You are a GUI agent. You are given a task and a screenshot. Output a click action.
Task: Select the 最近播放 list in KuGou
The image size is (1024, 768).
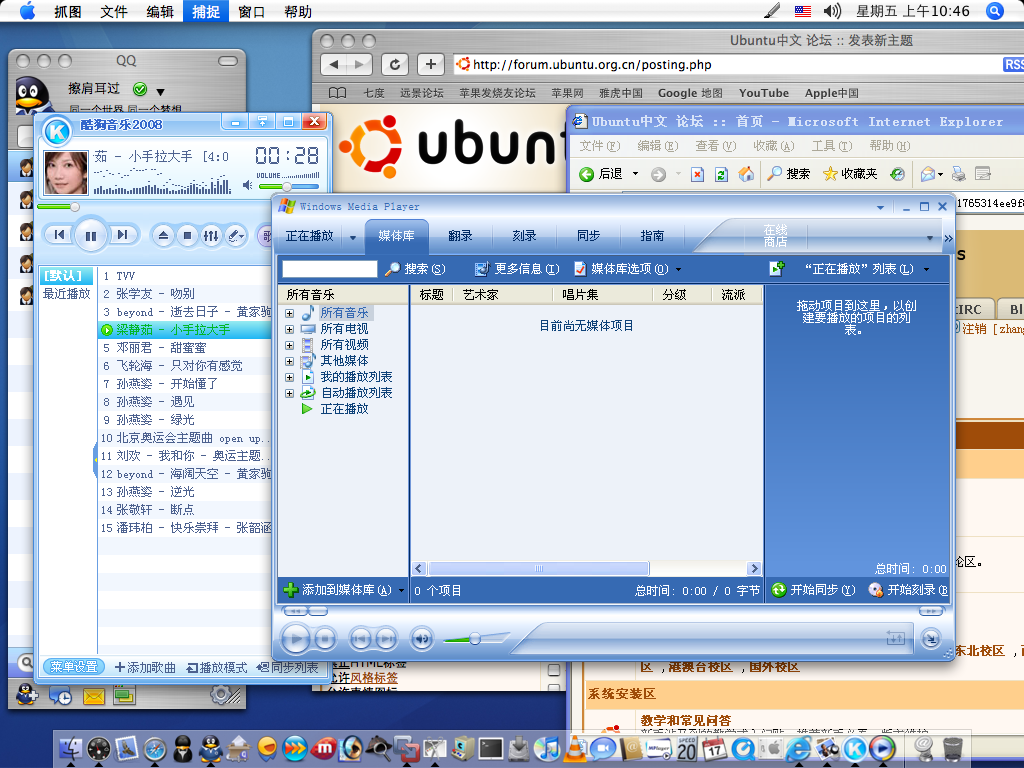[66, 294]
